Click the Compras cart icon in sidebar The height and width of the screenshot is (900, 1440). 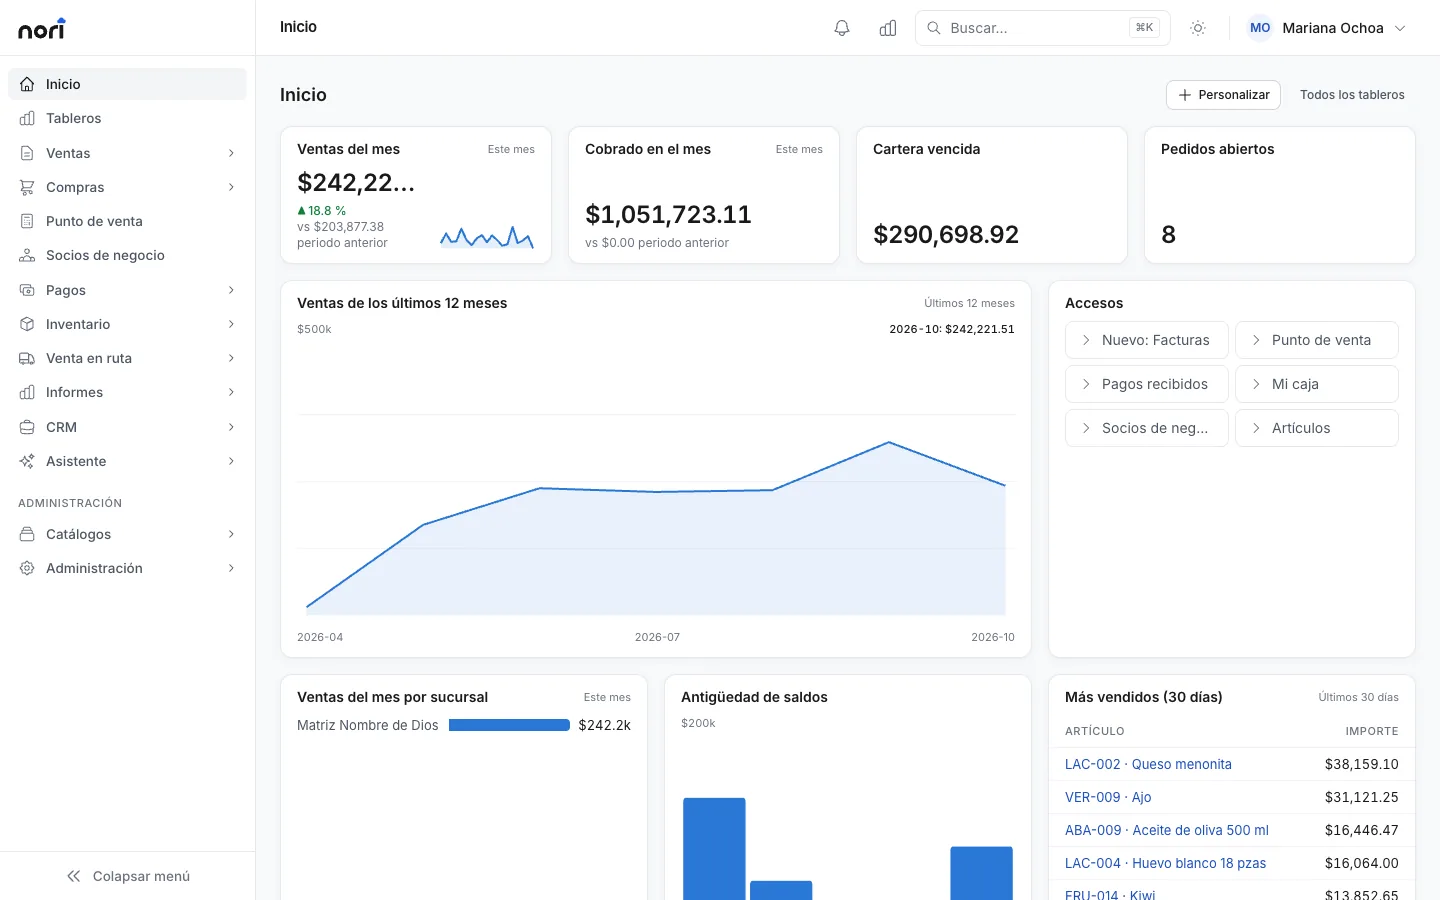click(x=27, y=187)
